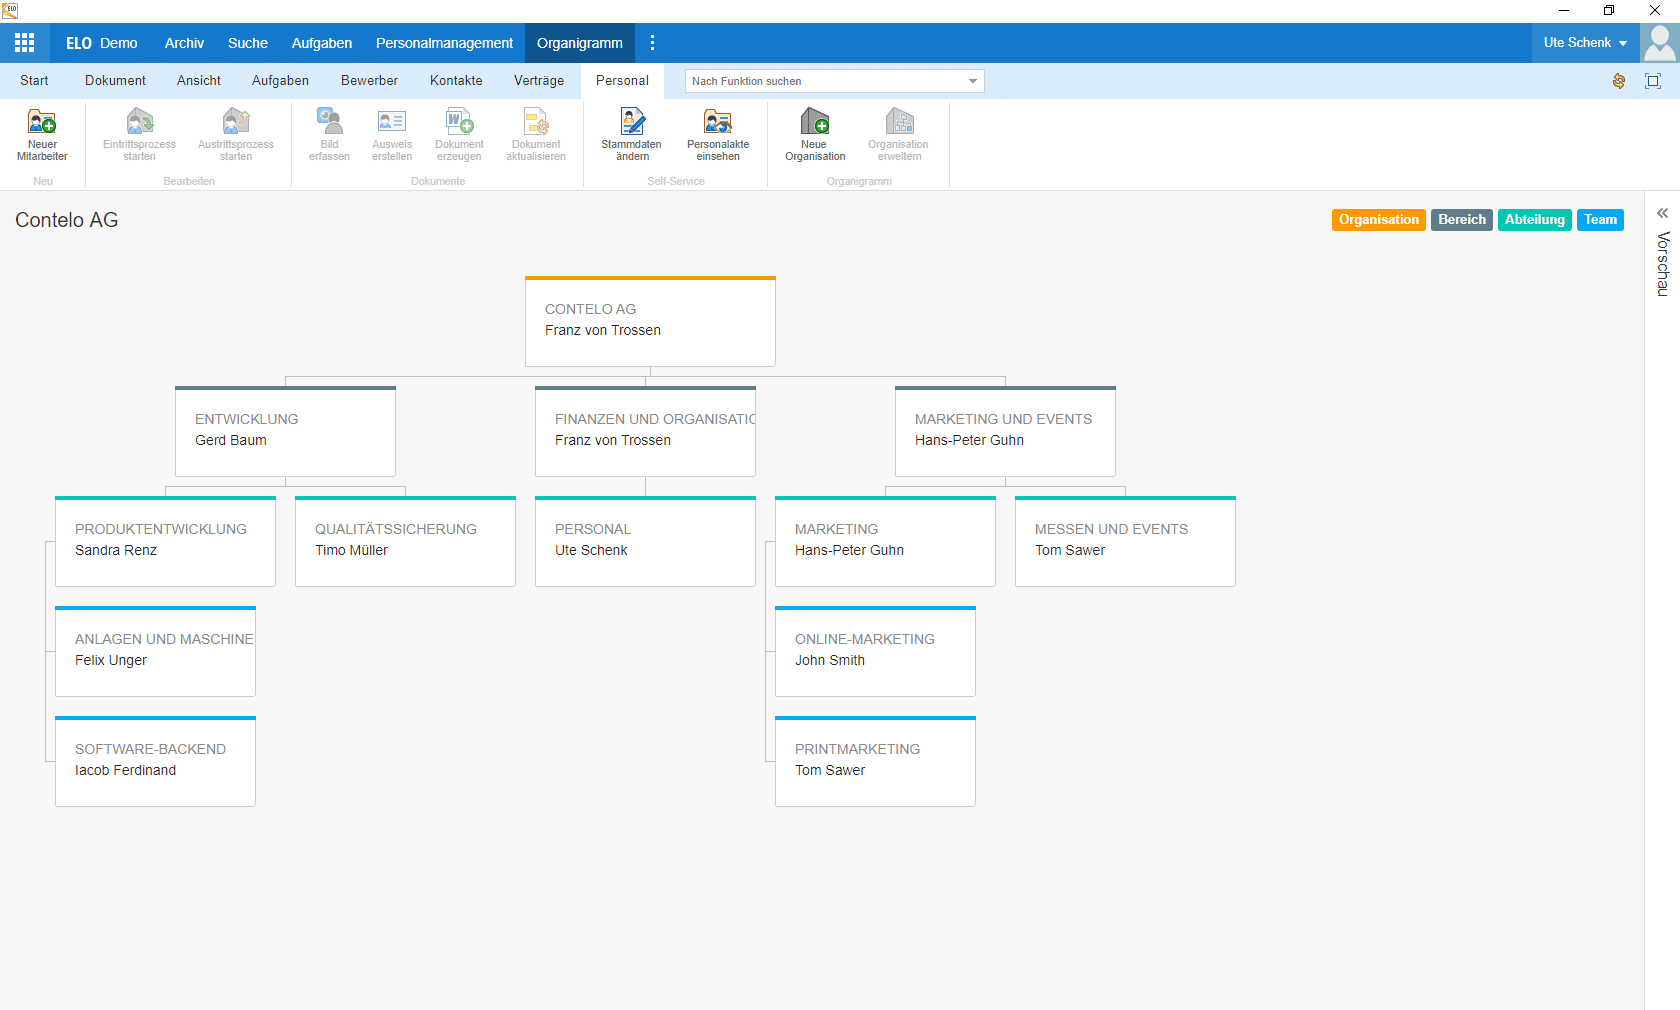Click the gray Bereich legend tag
1680x1010 pixels.
1462,220
